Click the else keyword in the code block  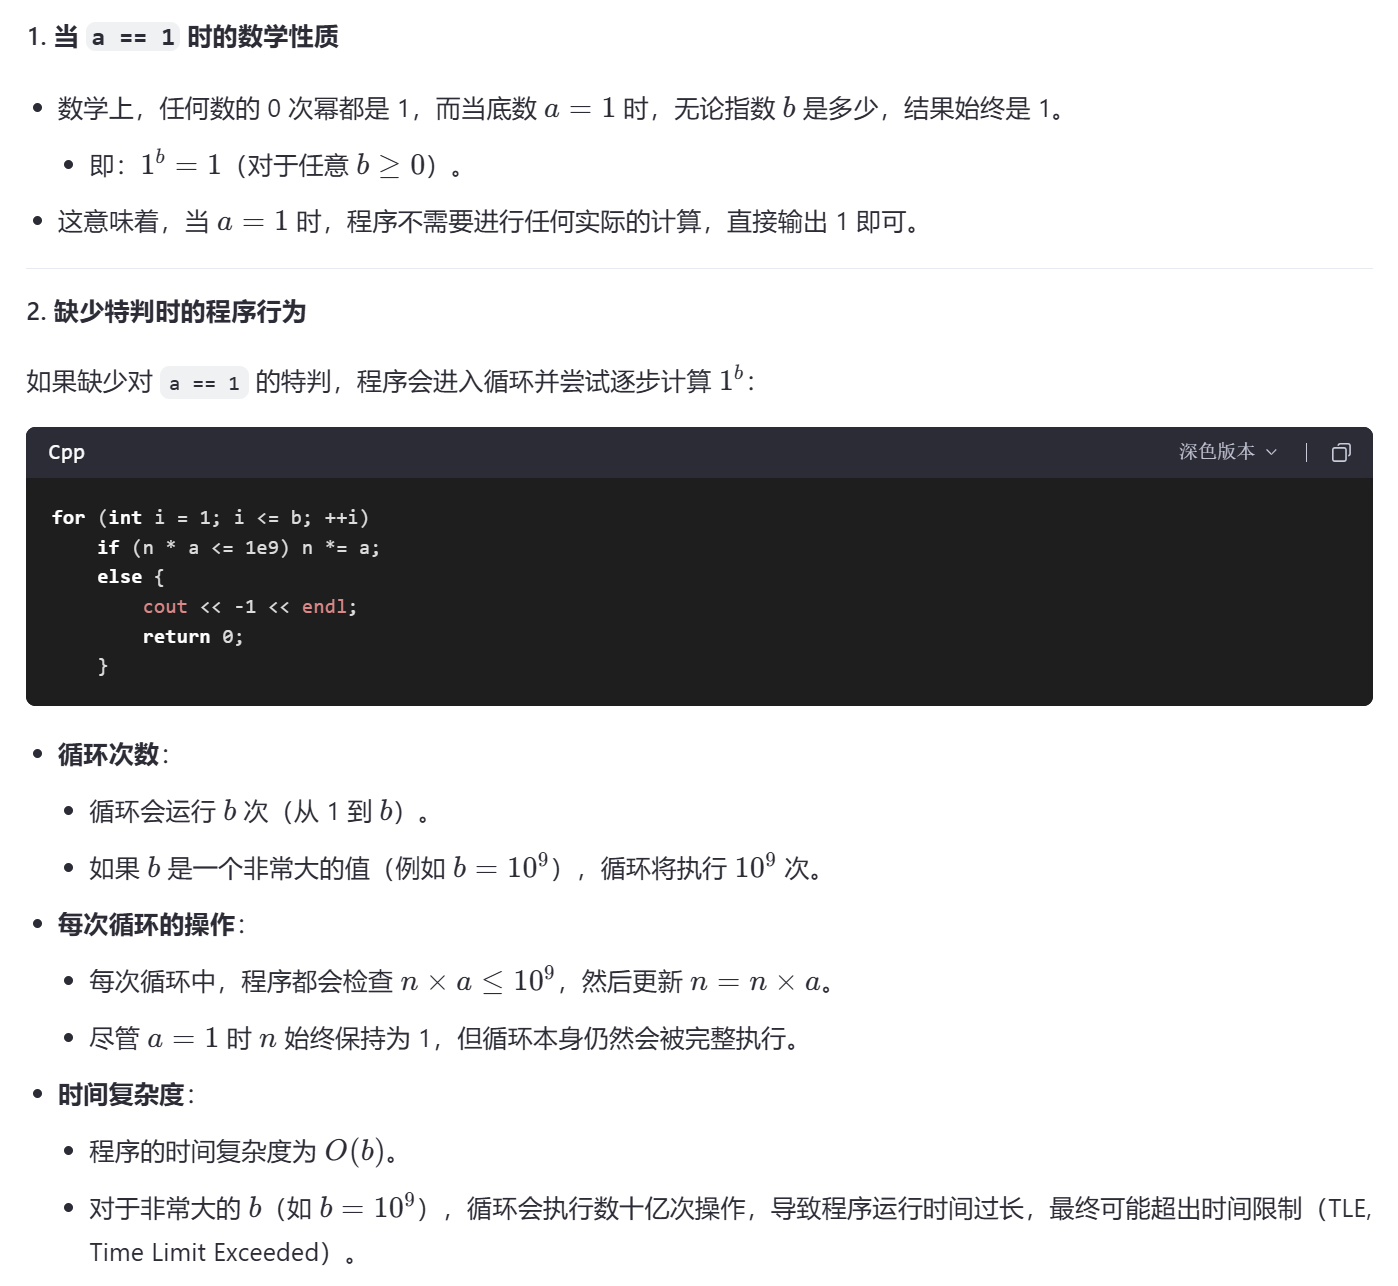(119, 577)
